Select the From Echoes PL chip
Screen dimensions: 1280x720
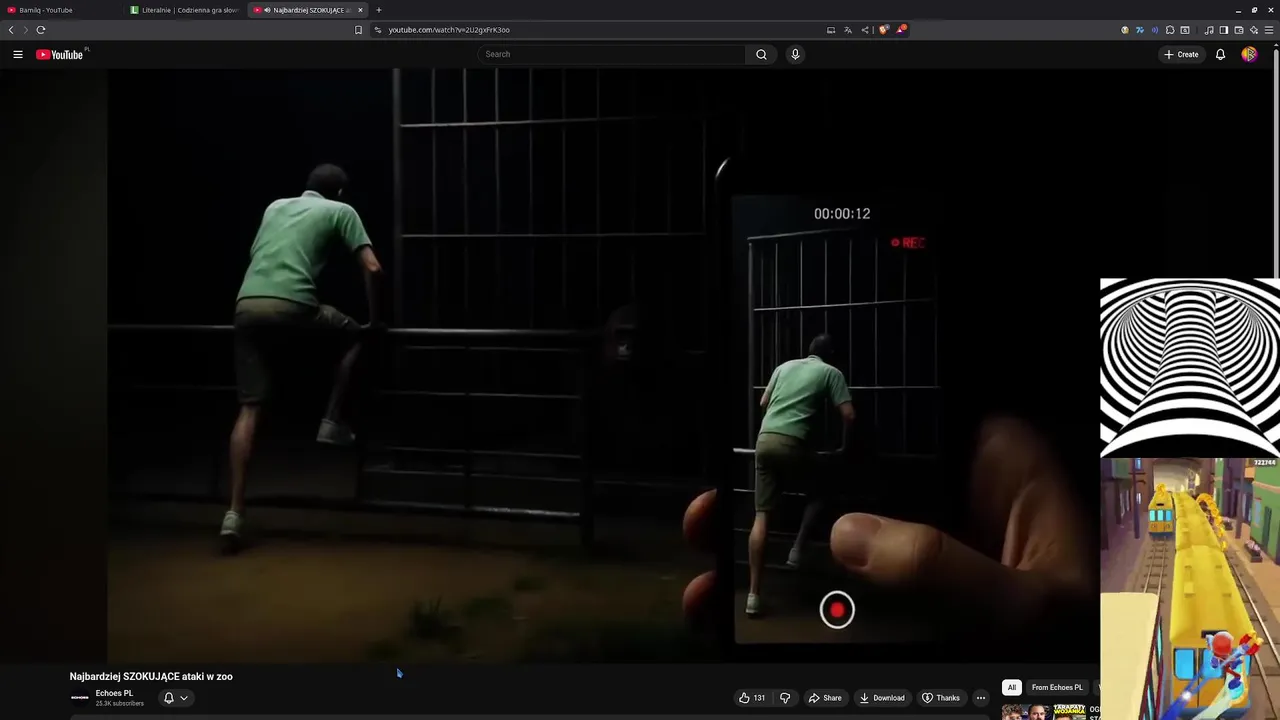tap(1057, 687)
